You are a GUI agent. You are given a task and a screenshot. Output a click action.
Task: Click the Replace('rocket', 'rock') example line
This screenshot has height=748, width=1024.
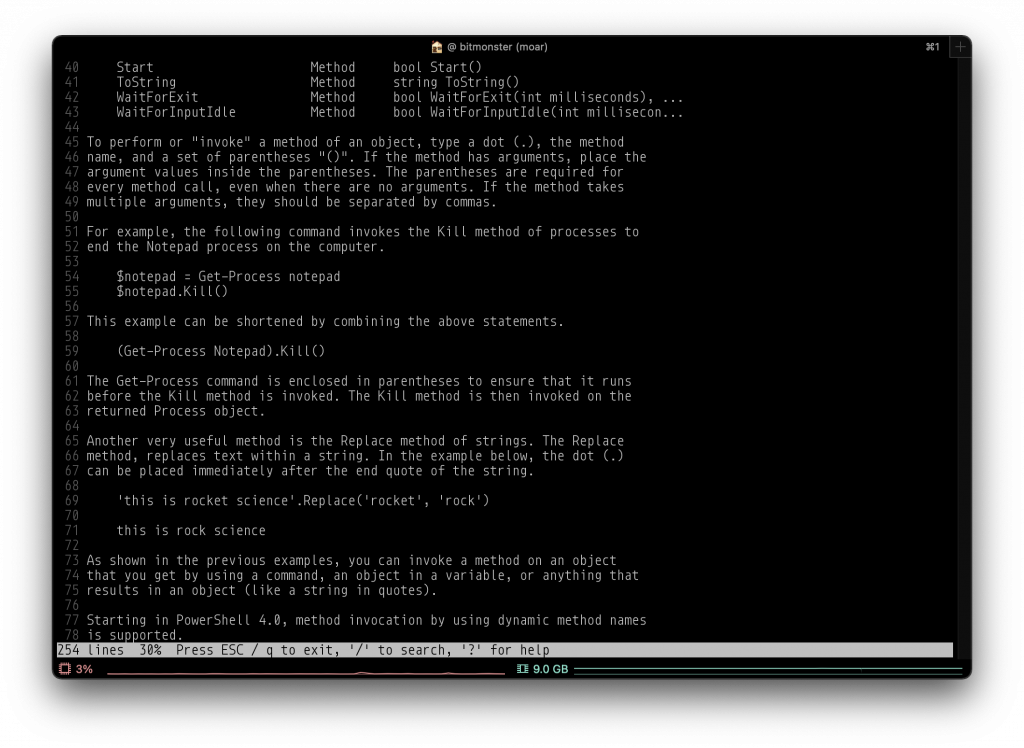[303, 501]
